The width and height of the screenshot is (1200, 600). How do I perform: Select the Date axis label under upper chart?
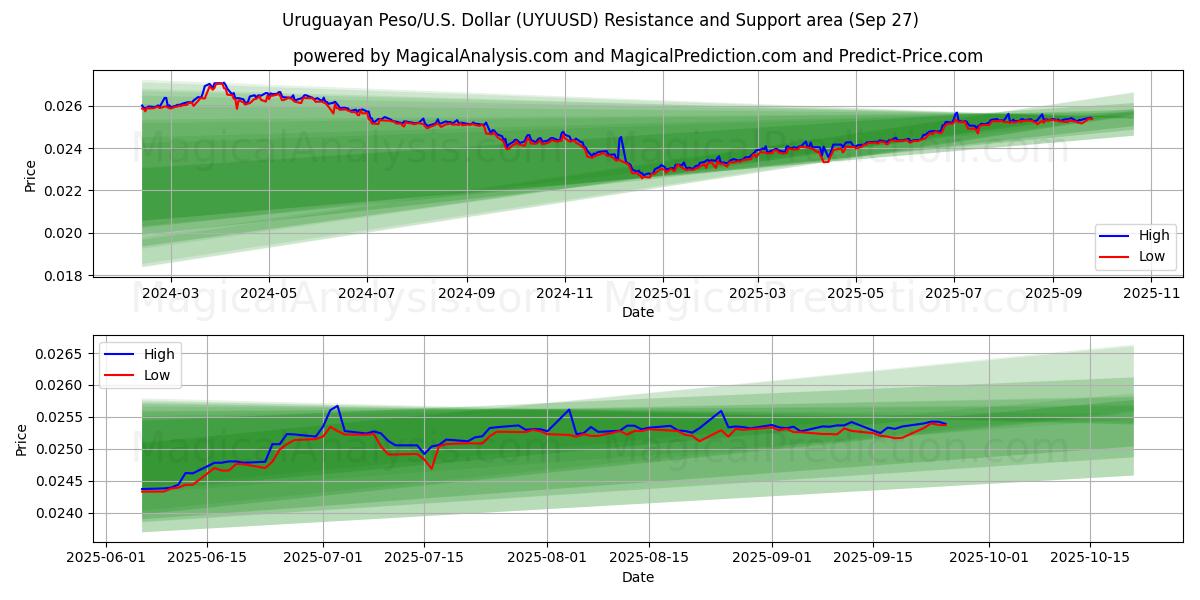[x=637, y=312]
